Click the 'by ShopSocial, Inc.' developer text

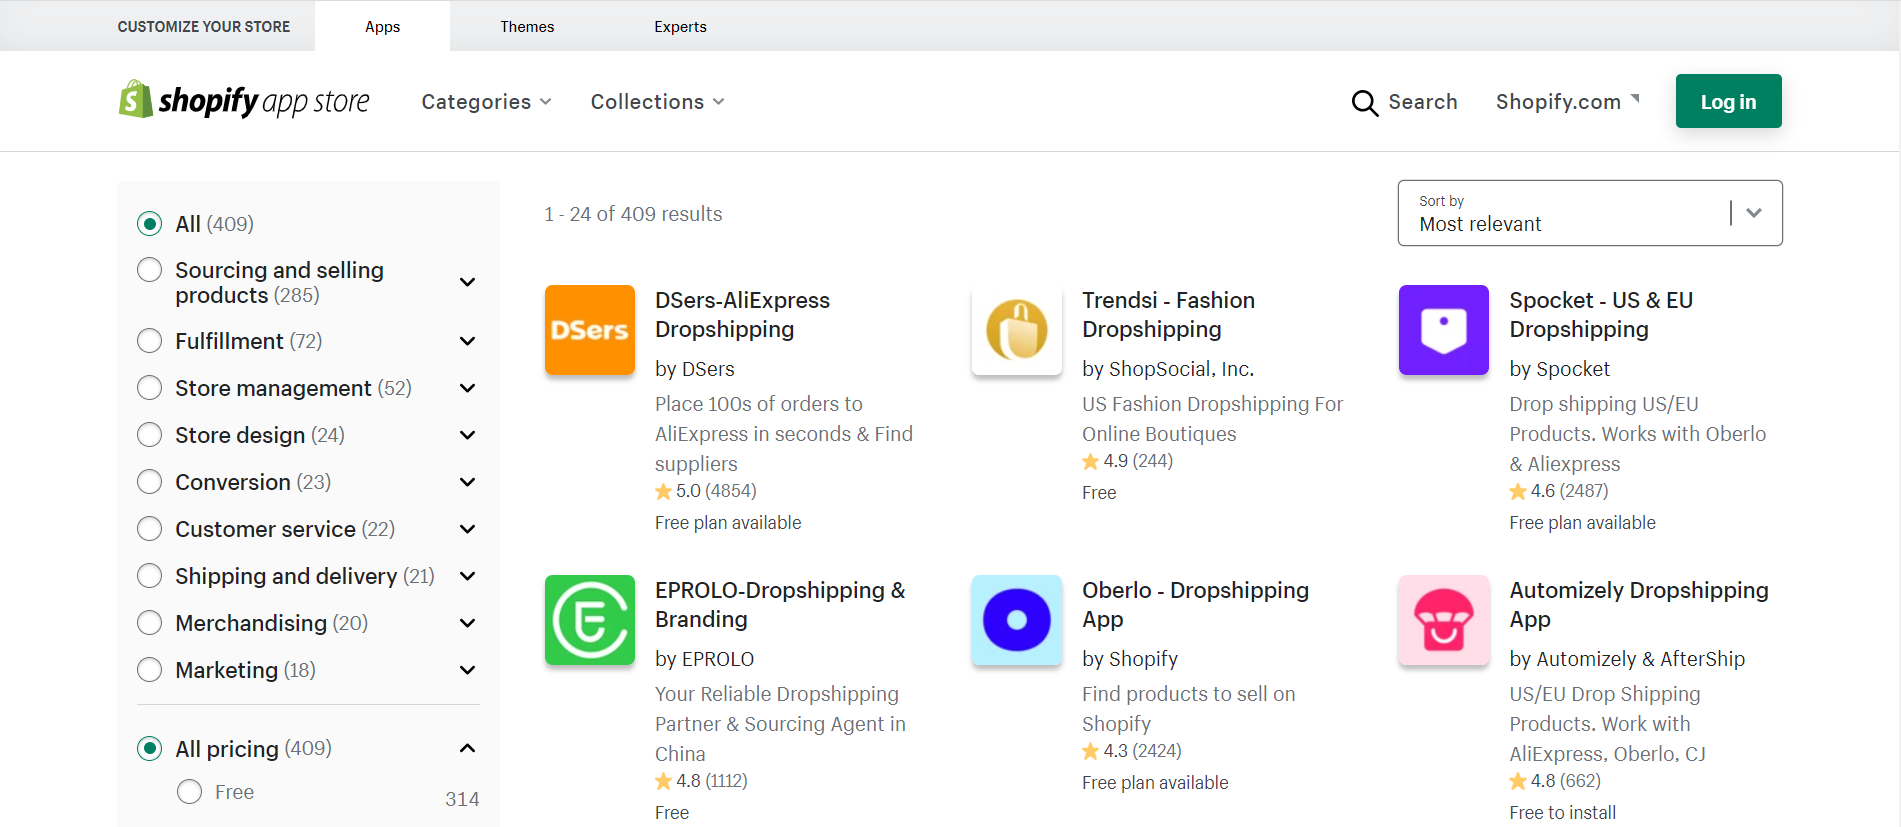(1168, 369)
